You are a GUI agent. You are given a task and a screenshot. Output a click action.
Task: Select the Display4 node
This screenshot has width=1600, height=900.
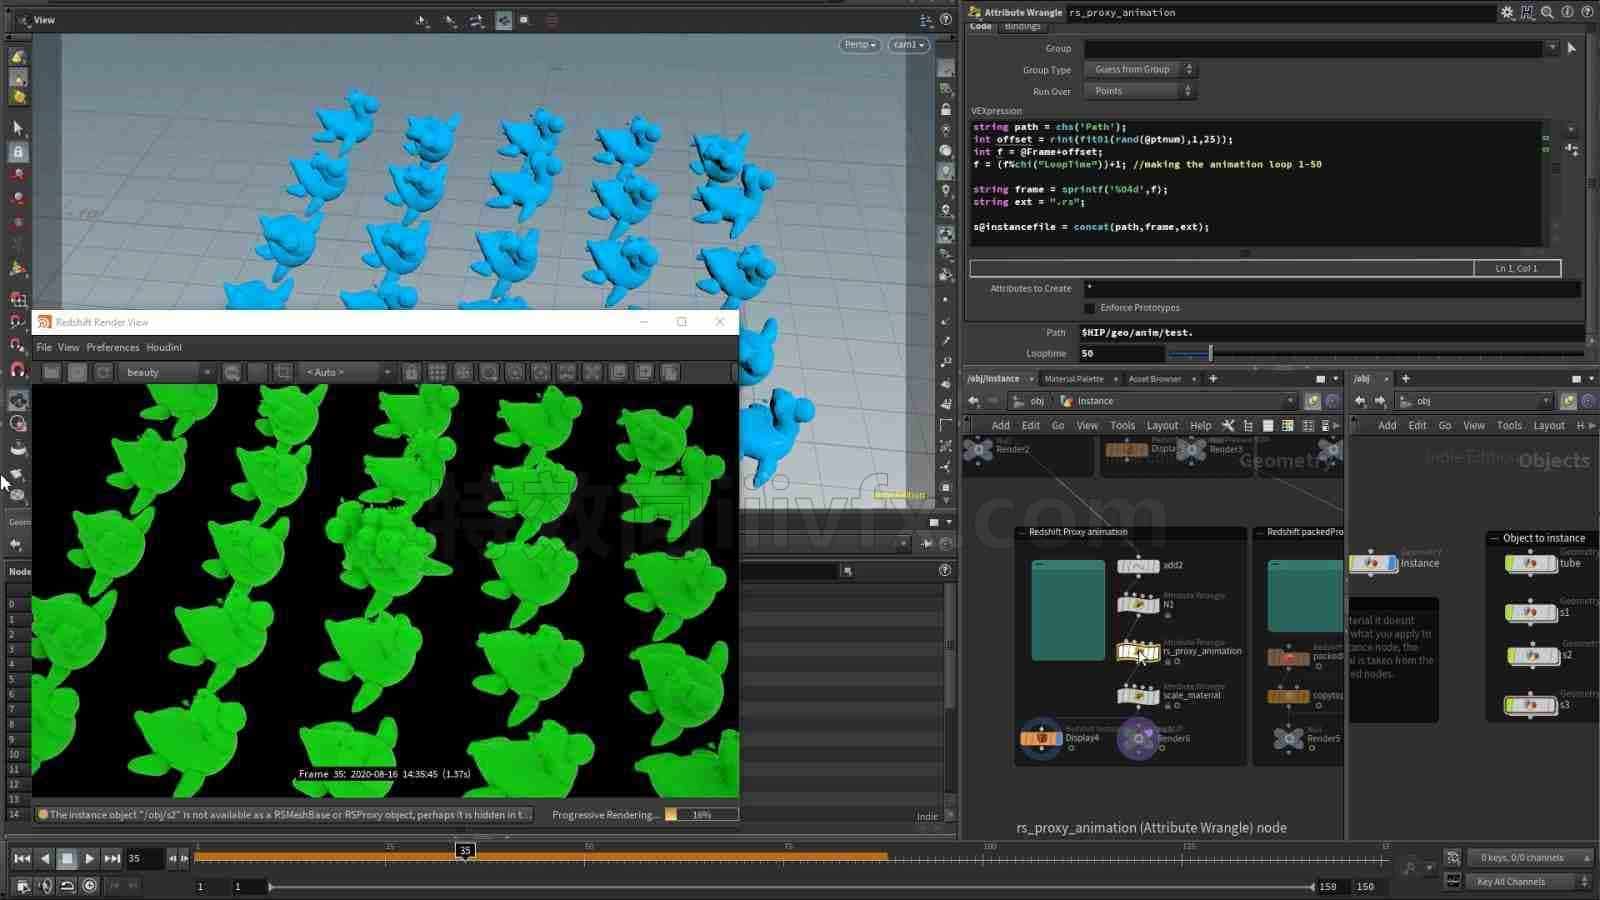click(1041, 738)
